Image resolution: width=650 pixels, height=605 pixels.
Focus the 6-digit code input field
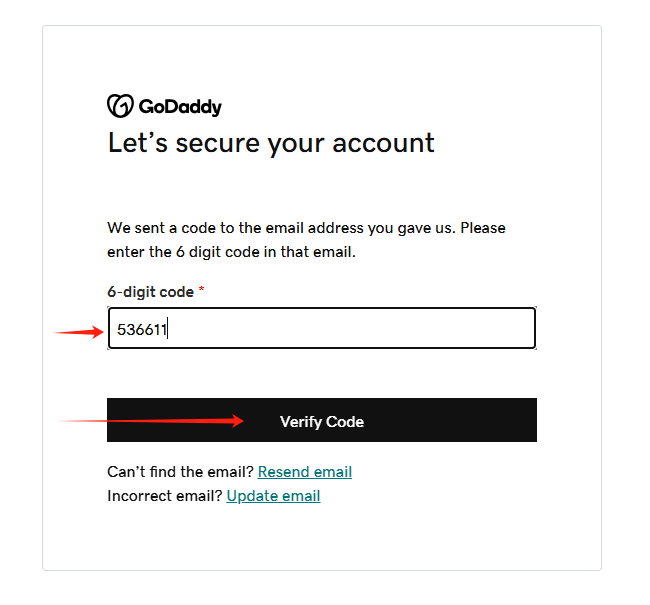pos(322,328)
